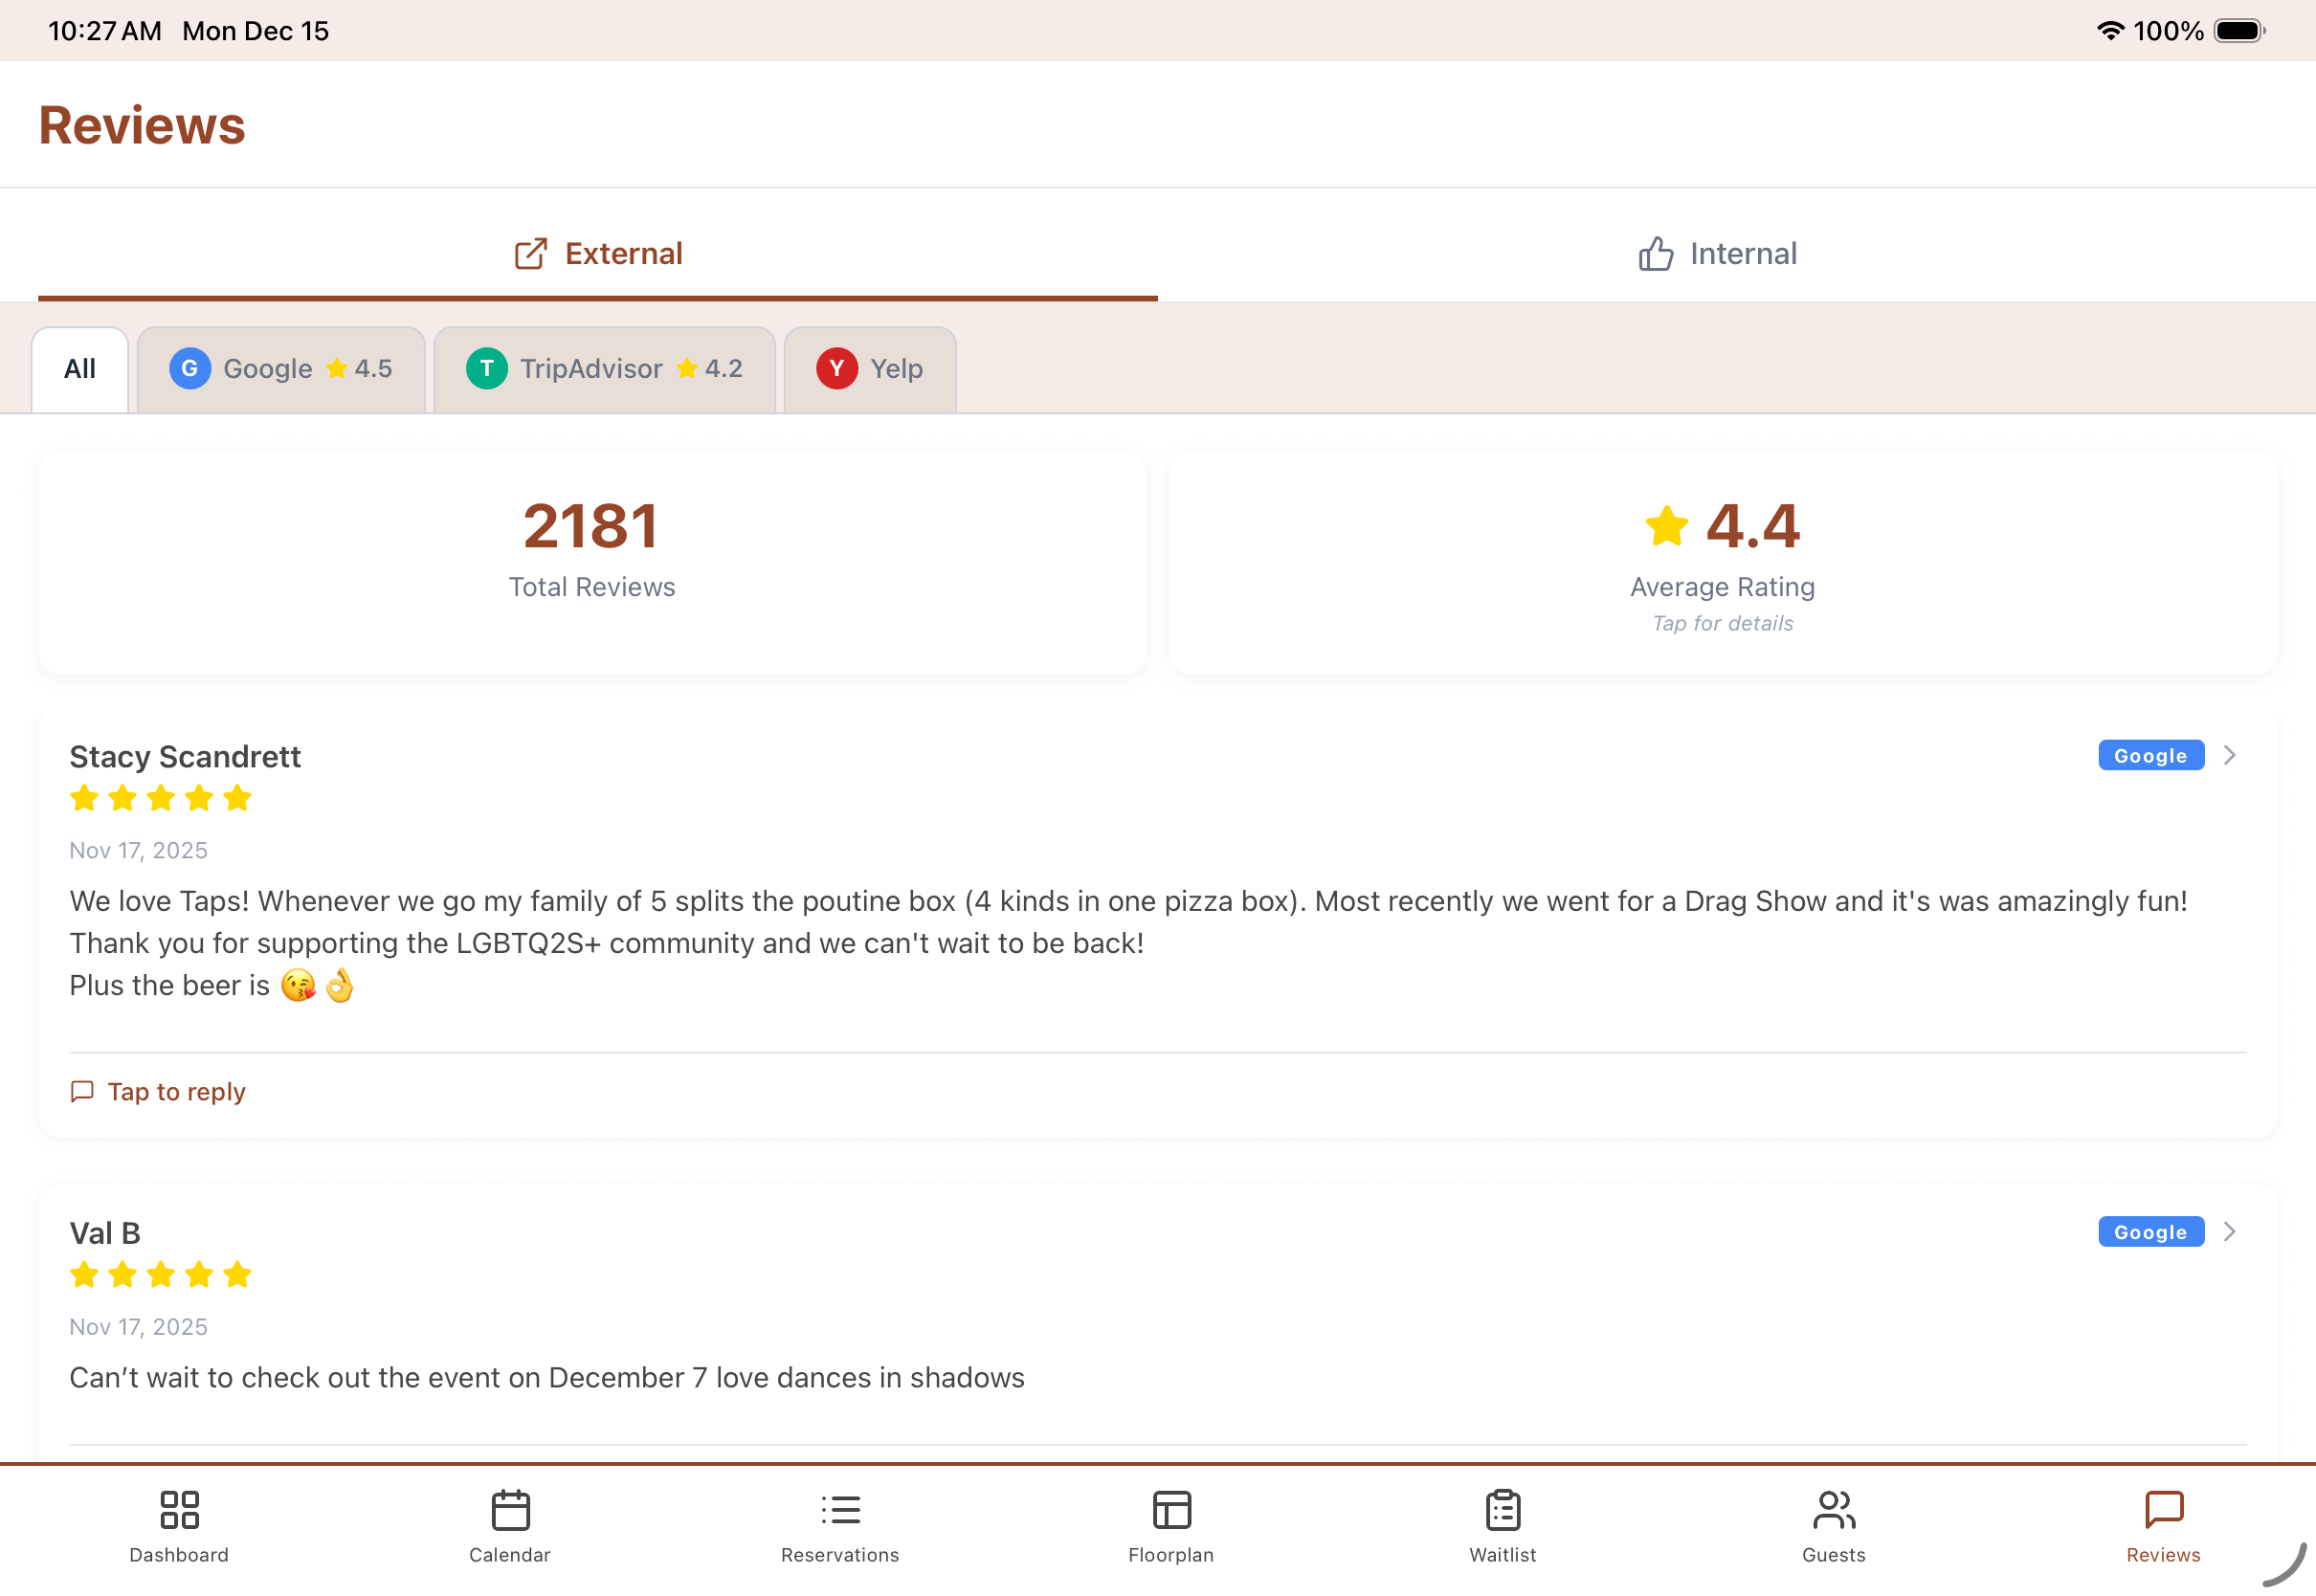Switch to the Internal reviews tab

pos(1717,254)
